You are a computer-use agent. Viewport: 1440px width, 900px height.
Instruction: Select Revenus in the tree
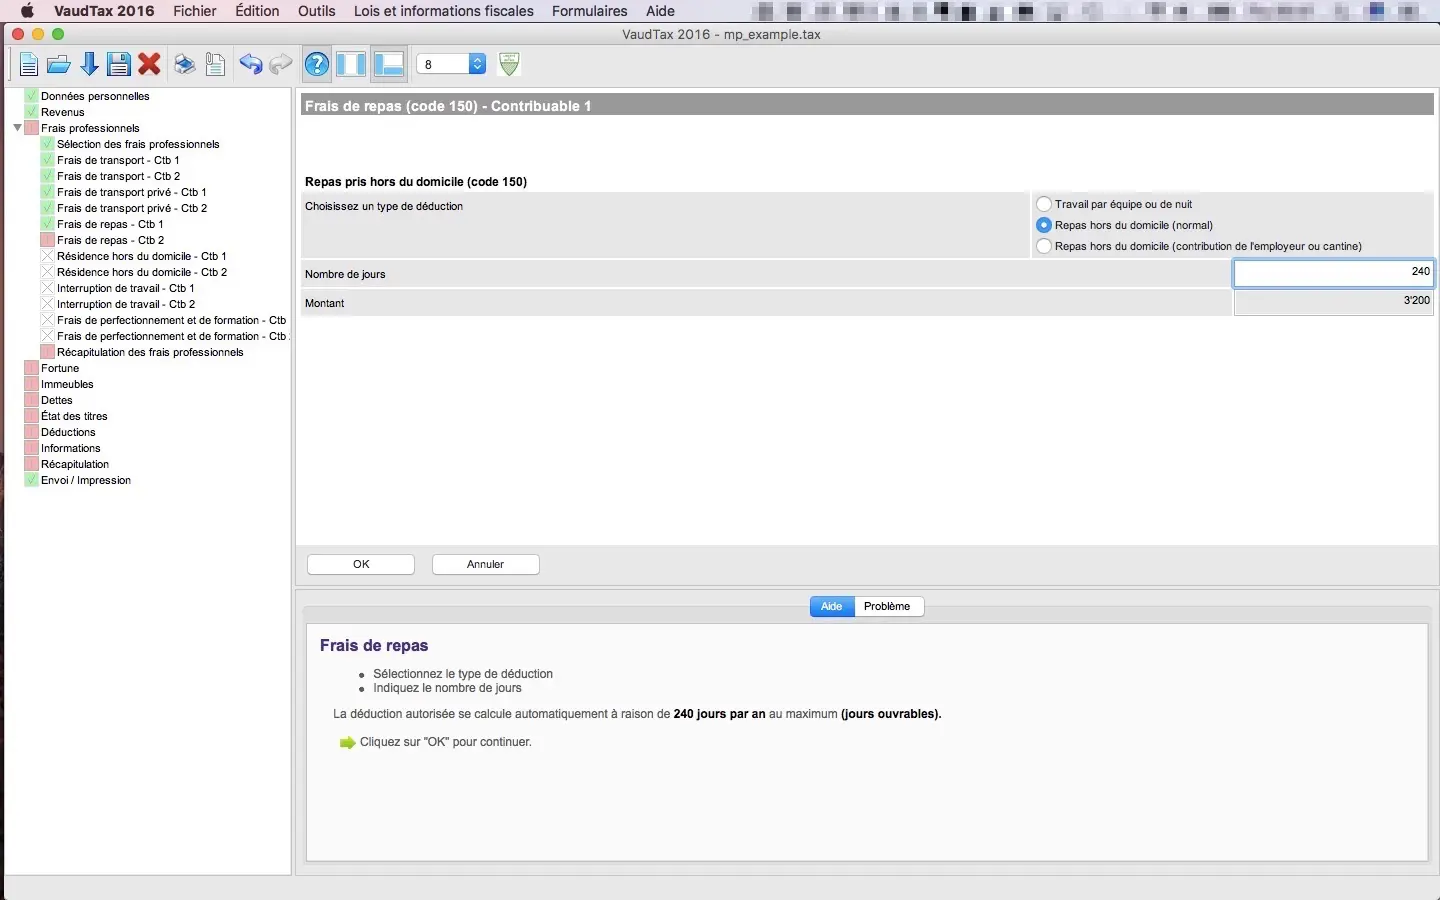(63, 112)
